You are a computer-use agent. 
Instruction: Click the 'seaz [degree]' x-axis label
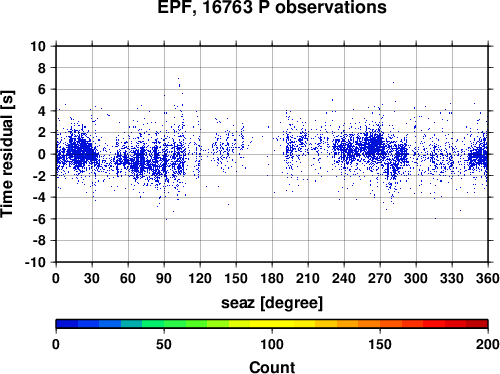pos(272,303)
